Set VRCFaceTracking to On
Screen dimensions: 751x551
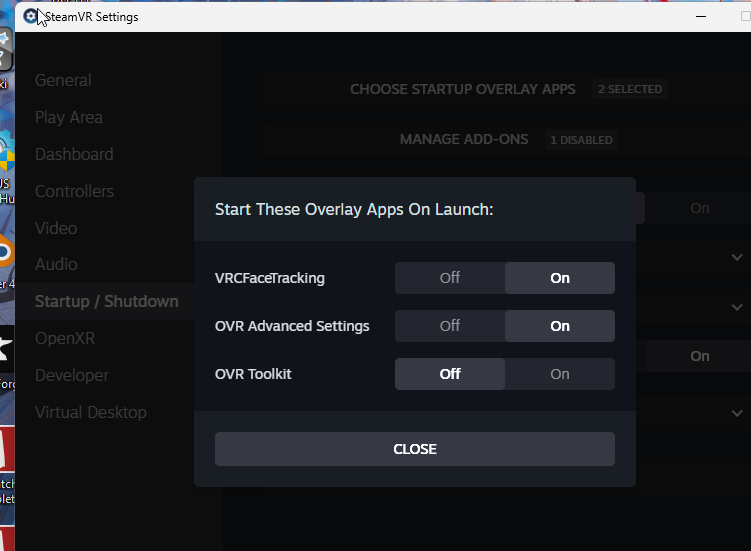pos(559,278)
